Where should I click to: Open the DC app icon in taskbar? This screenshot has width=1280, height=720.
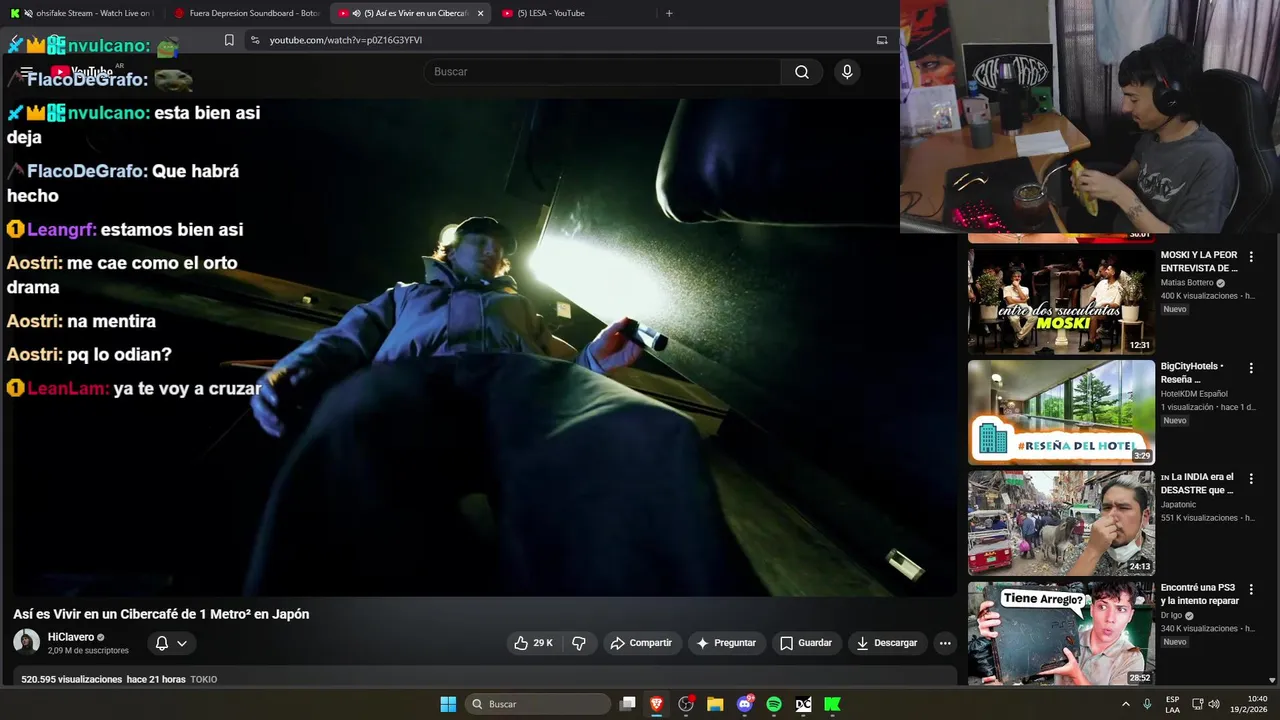point(803,704)
